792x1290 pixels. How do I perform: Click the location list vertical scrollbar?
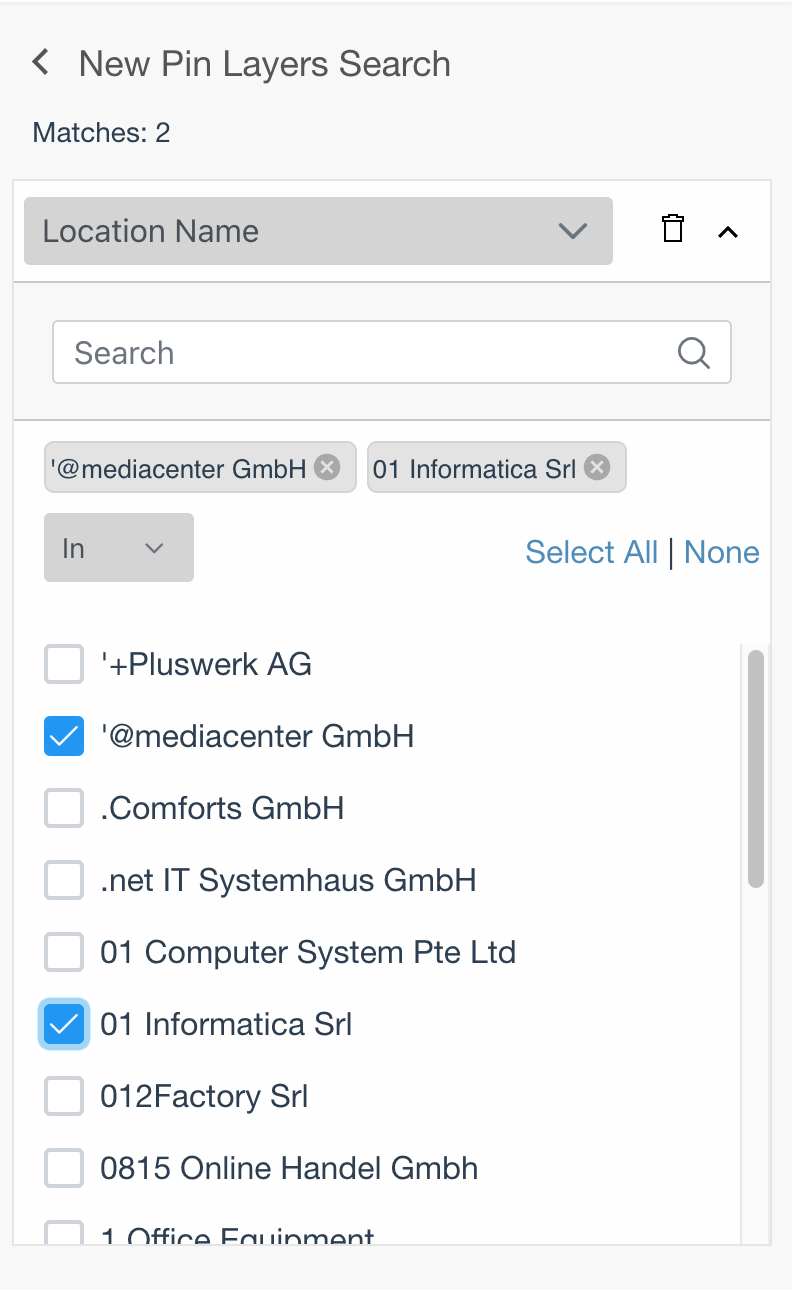(756, 768)
